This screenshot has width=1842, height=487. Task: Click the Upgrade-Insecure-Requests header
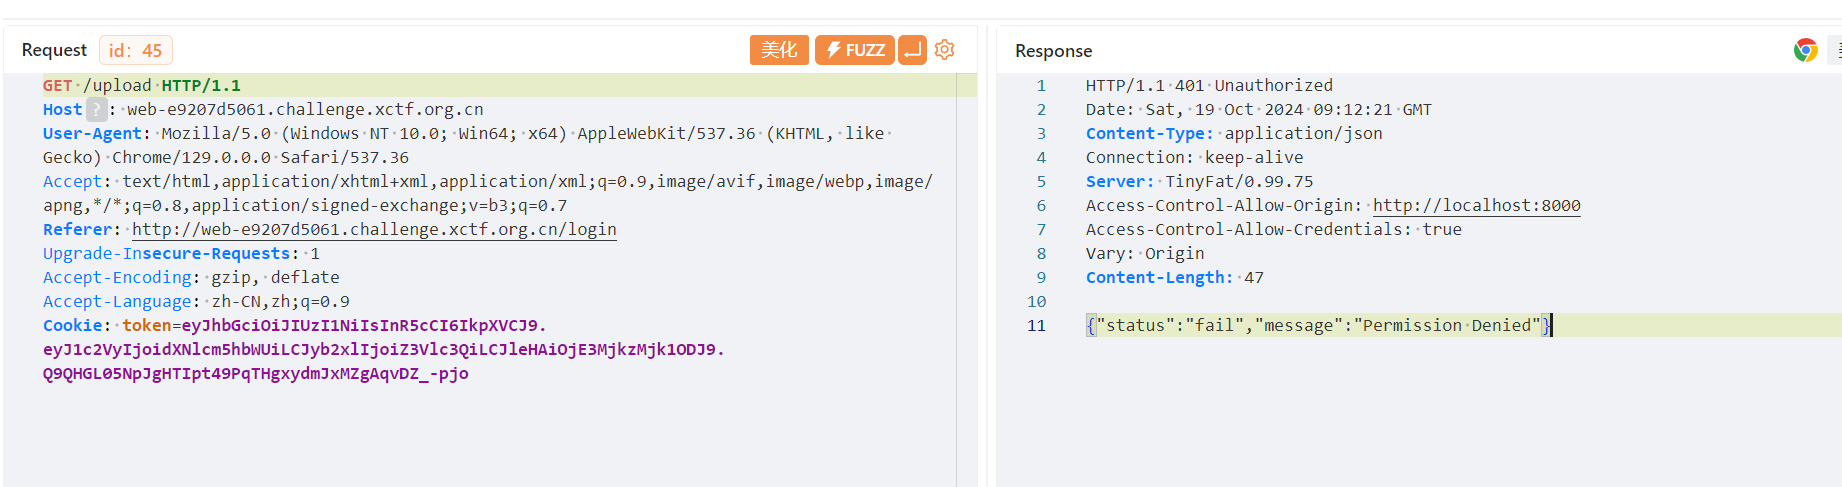pyautogui.click(x=181, y=253)
